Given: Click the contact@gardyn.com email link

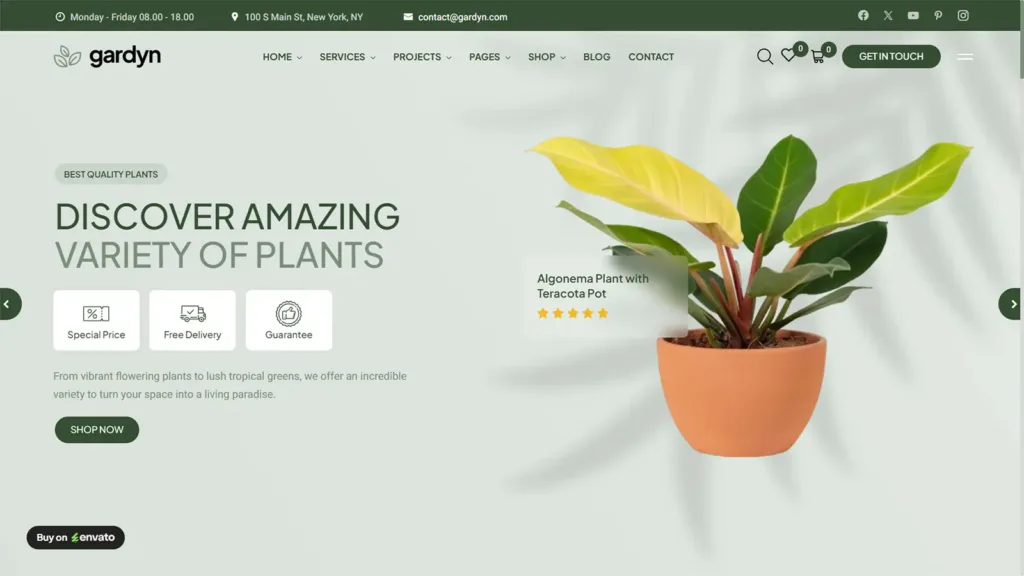Looking at the screenshot, I should (462, 17).
